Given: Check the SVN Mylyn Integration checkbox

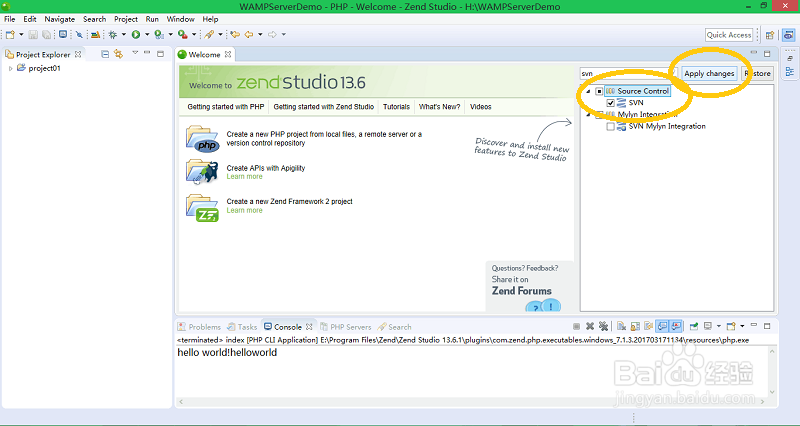Looking at the screenshot, I should (610, 127).
